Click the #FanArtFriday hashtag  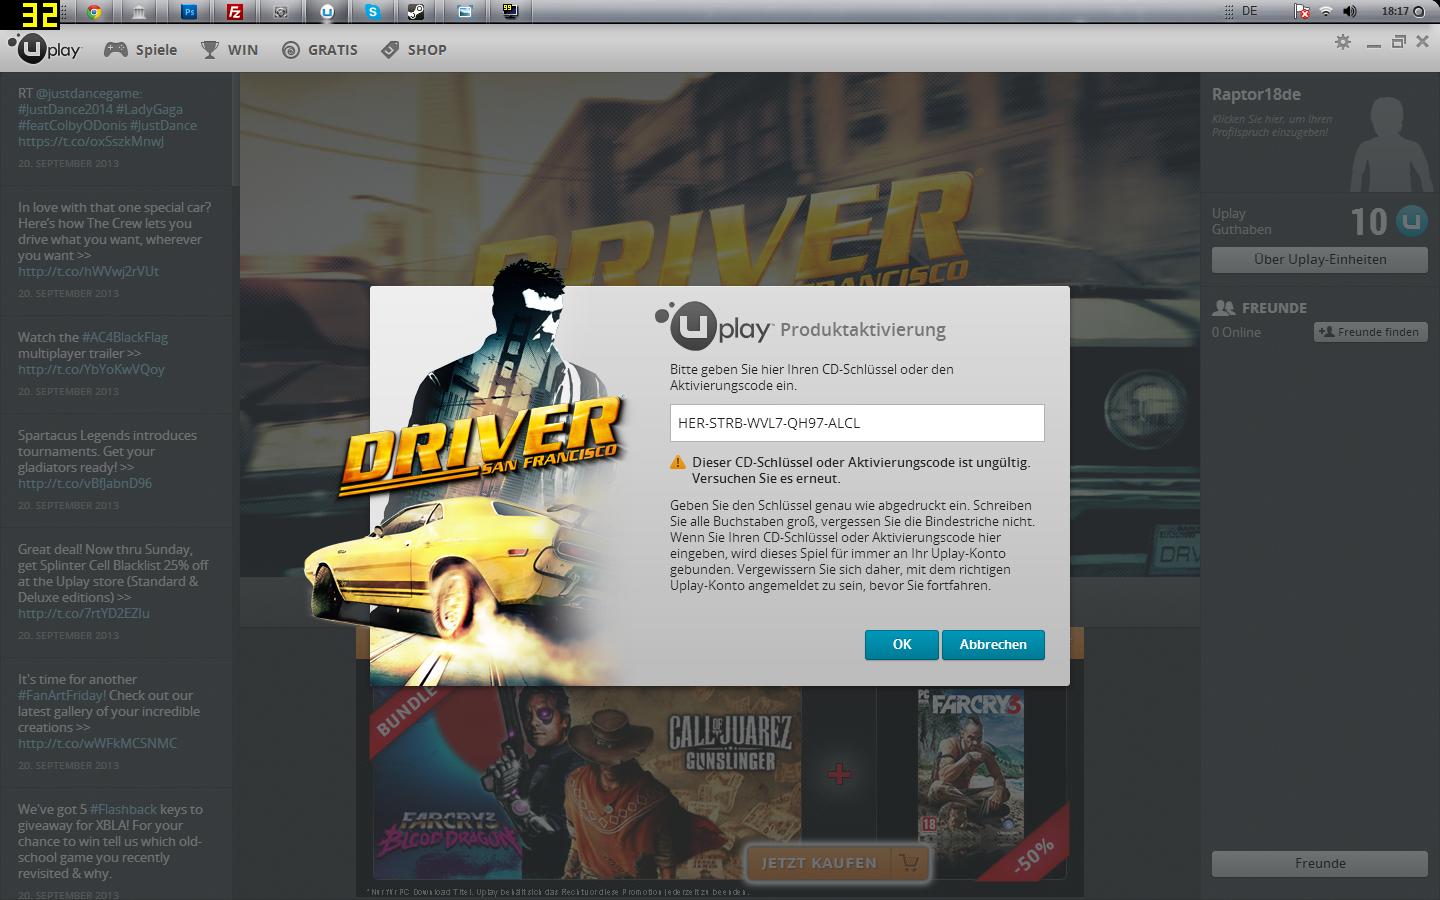tap(61, 695)
